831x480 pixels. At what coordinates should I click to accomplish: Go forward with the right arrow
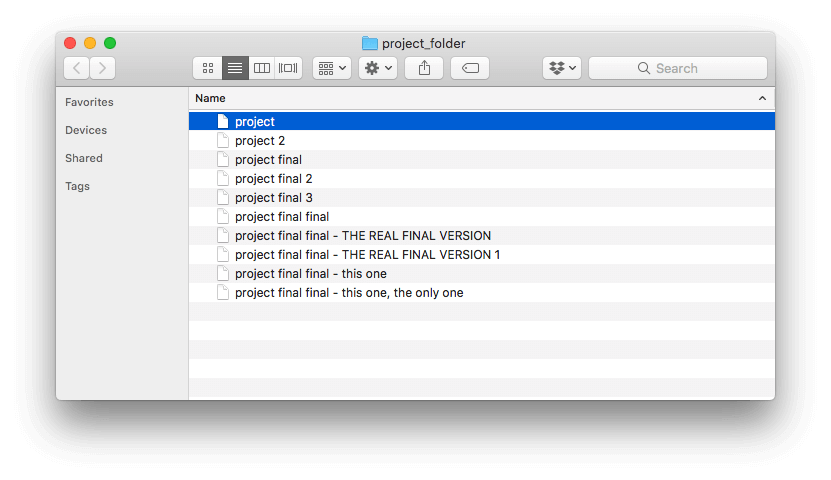[x=102, y=68]
